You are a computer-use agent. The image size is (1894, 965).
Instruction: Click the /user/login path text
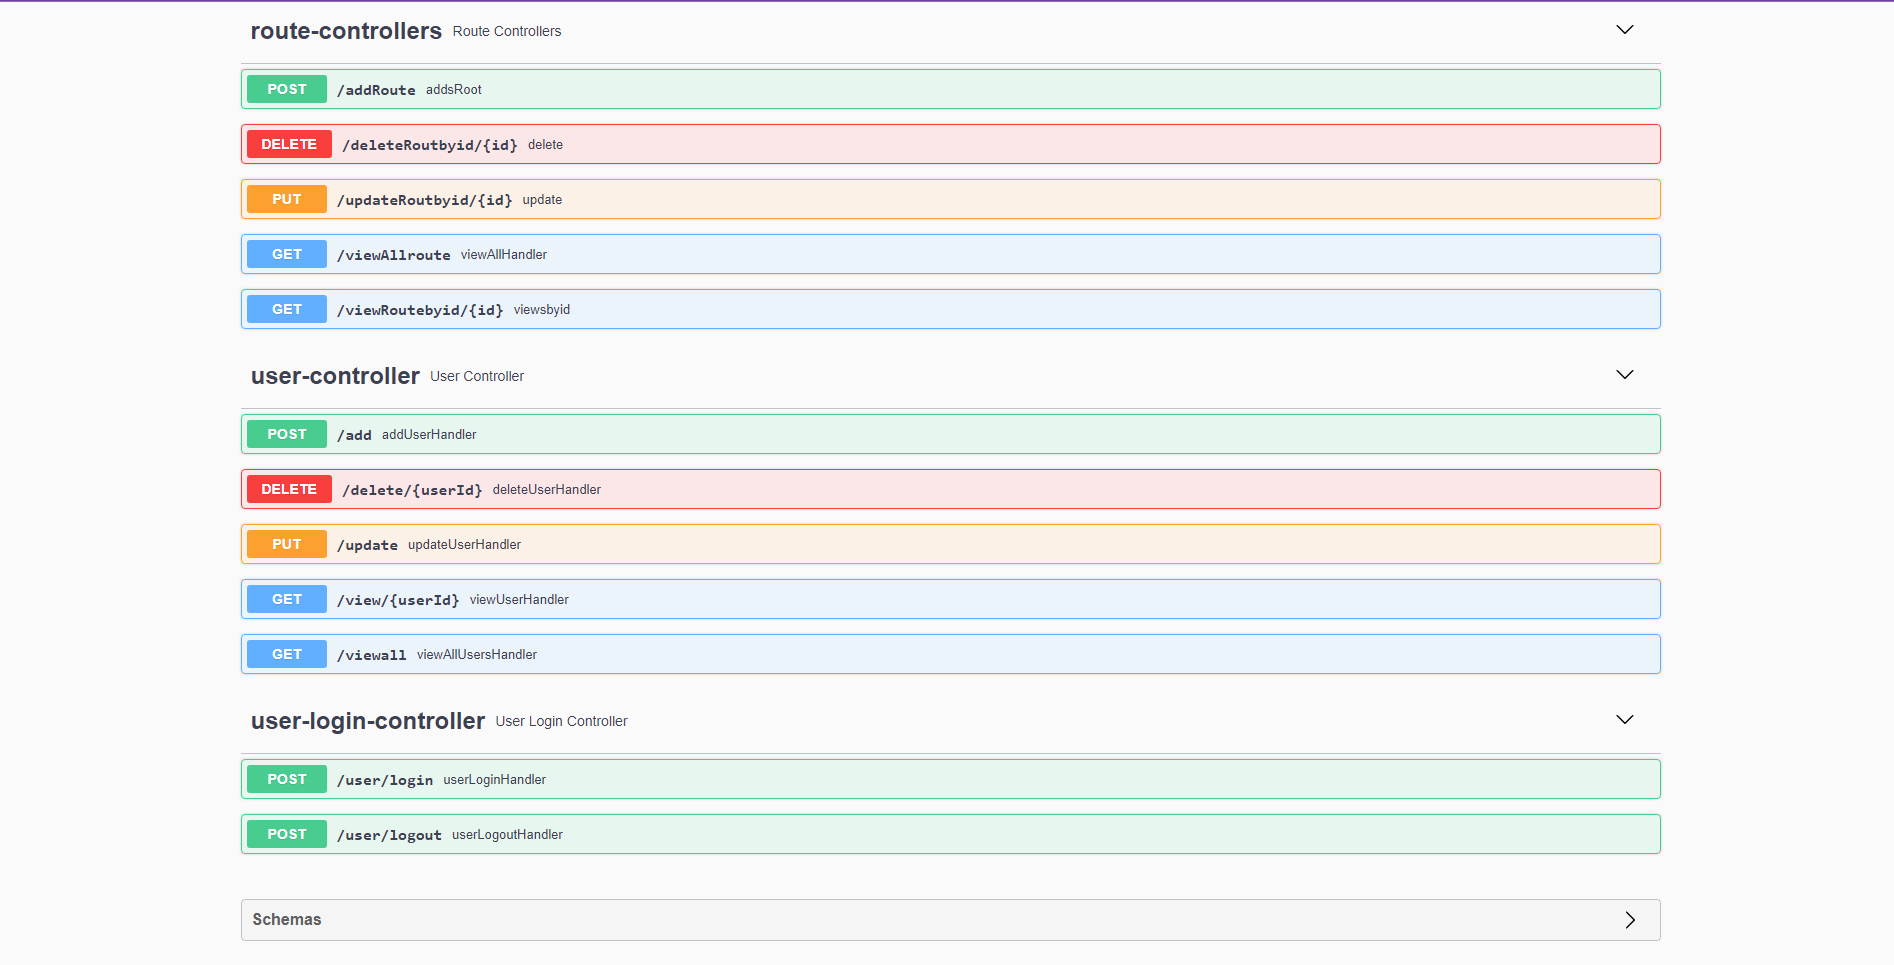coord(385,780)
